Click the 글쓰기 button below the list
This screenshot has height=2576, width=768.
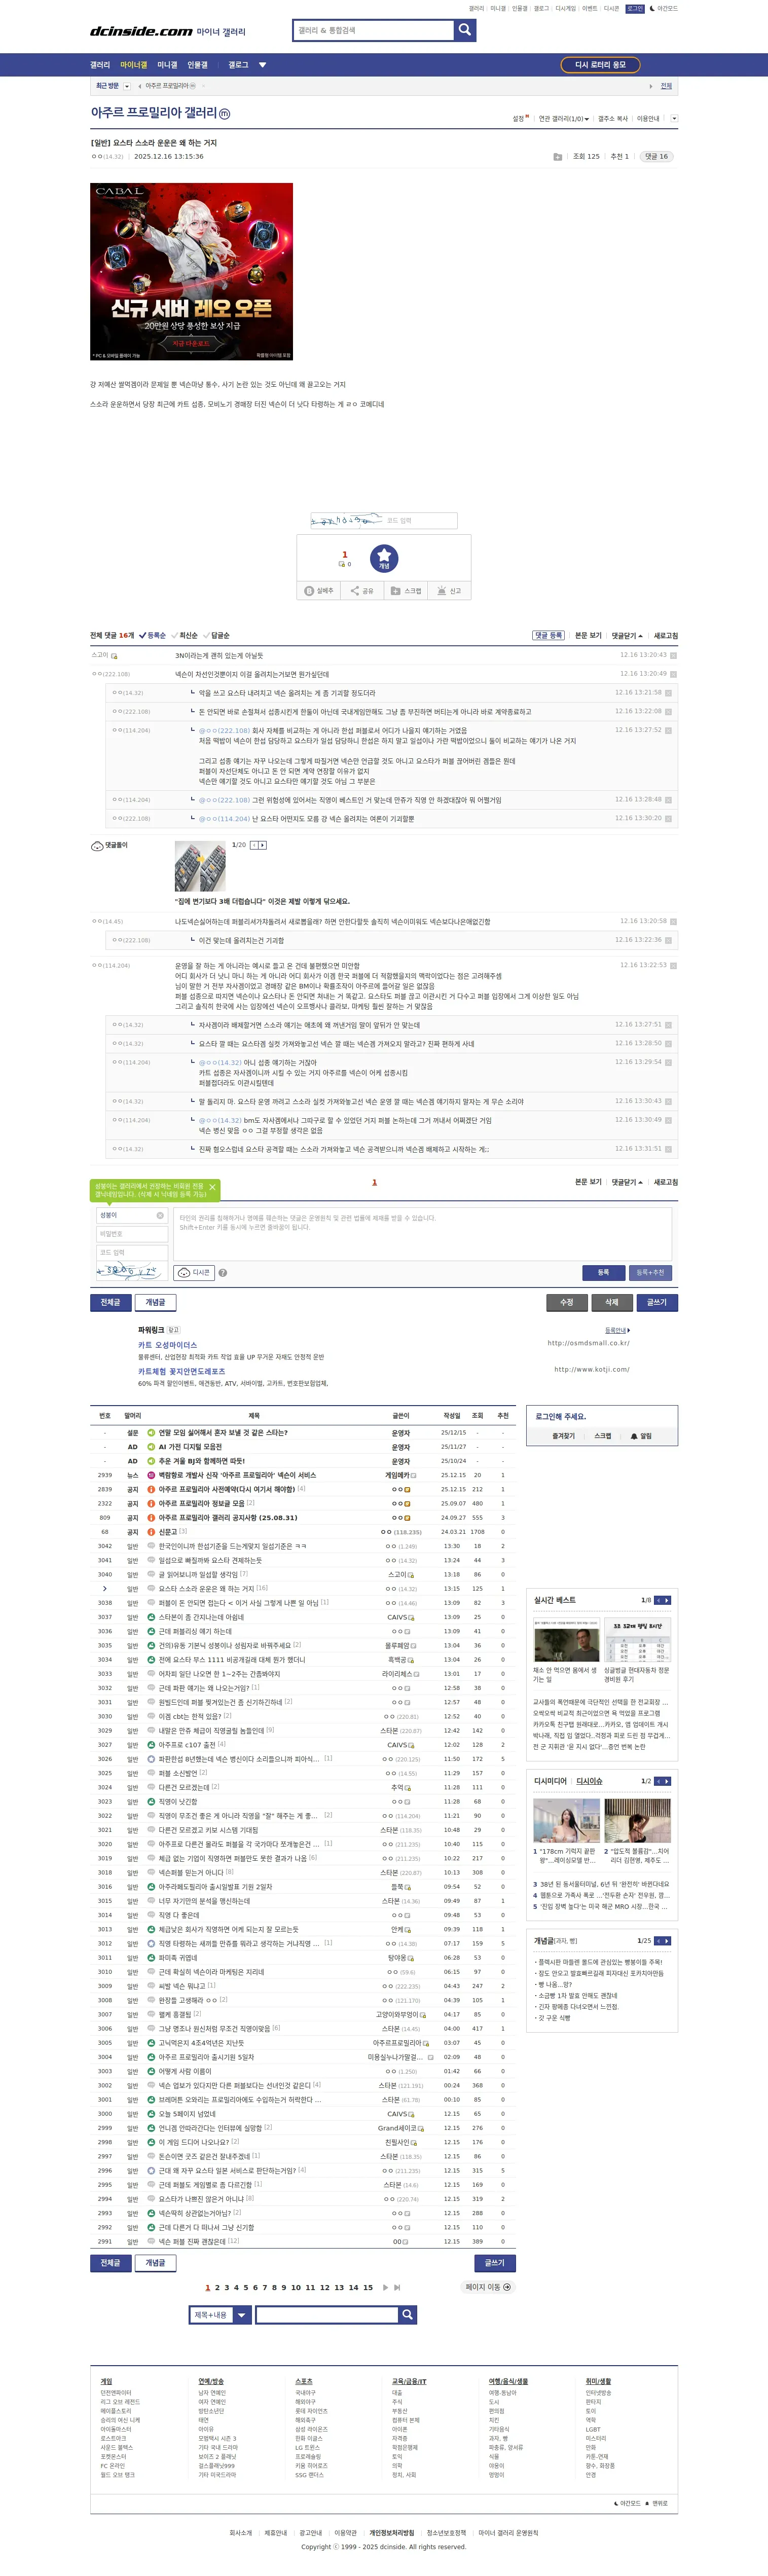(x=494, y=2262)
